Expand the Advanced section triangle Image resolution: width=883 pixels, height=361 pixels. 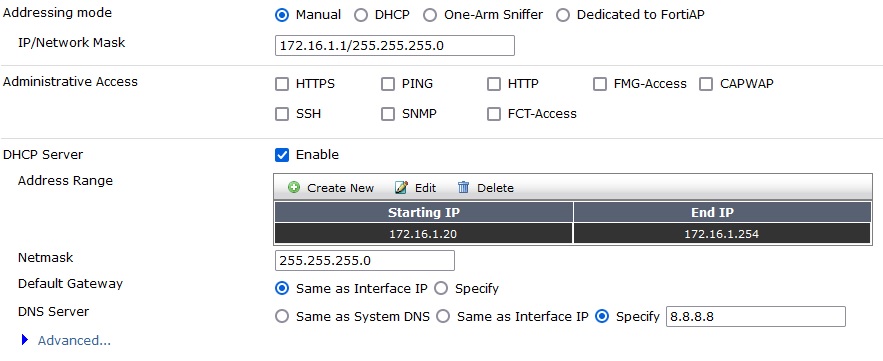(24, 340)
